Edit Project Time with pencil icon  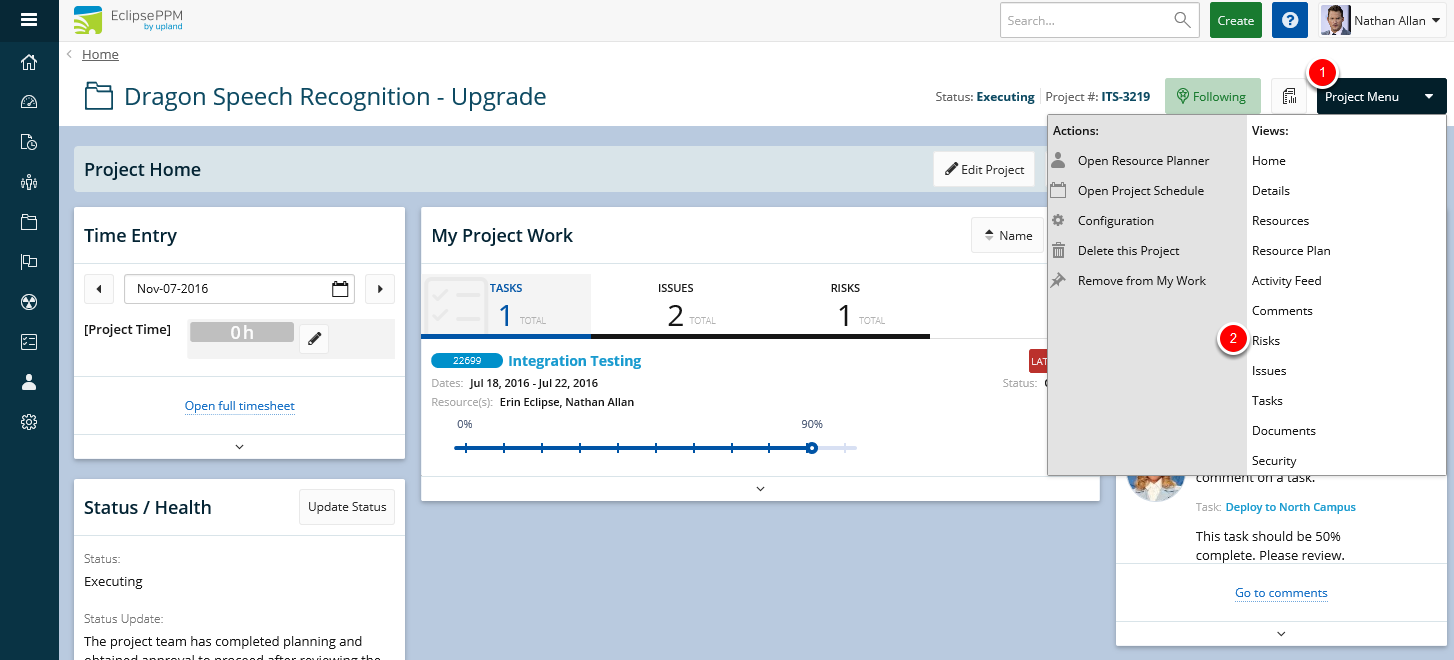coord(314,339)
